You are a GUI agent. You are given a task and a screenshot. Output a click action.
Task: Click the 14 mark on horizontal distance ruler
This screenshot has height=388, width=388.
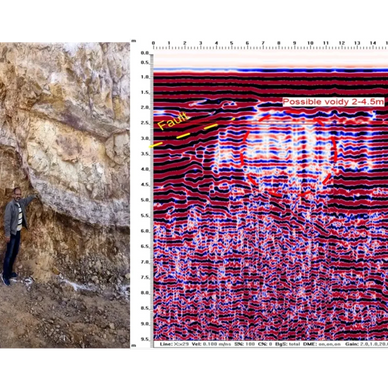tap(373, 43)
